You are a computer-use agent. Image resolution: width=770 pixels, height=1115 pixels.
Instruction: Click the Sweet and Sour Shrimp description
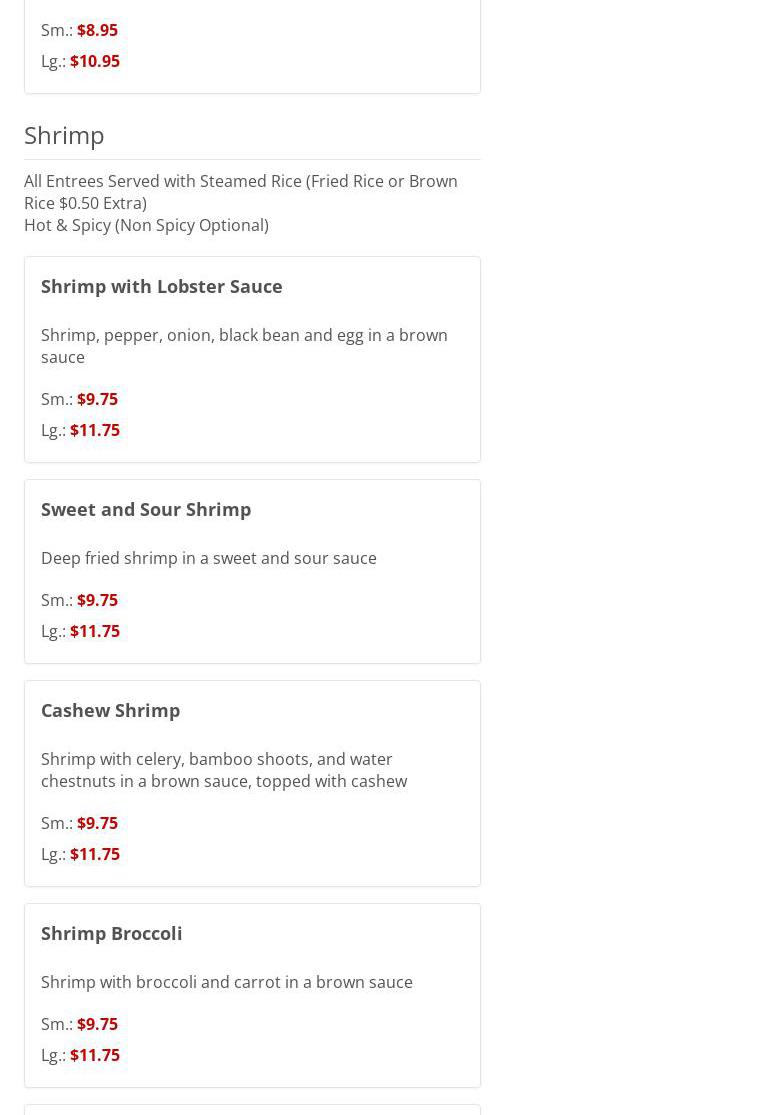click(208, 558)
